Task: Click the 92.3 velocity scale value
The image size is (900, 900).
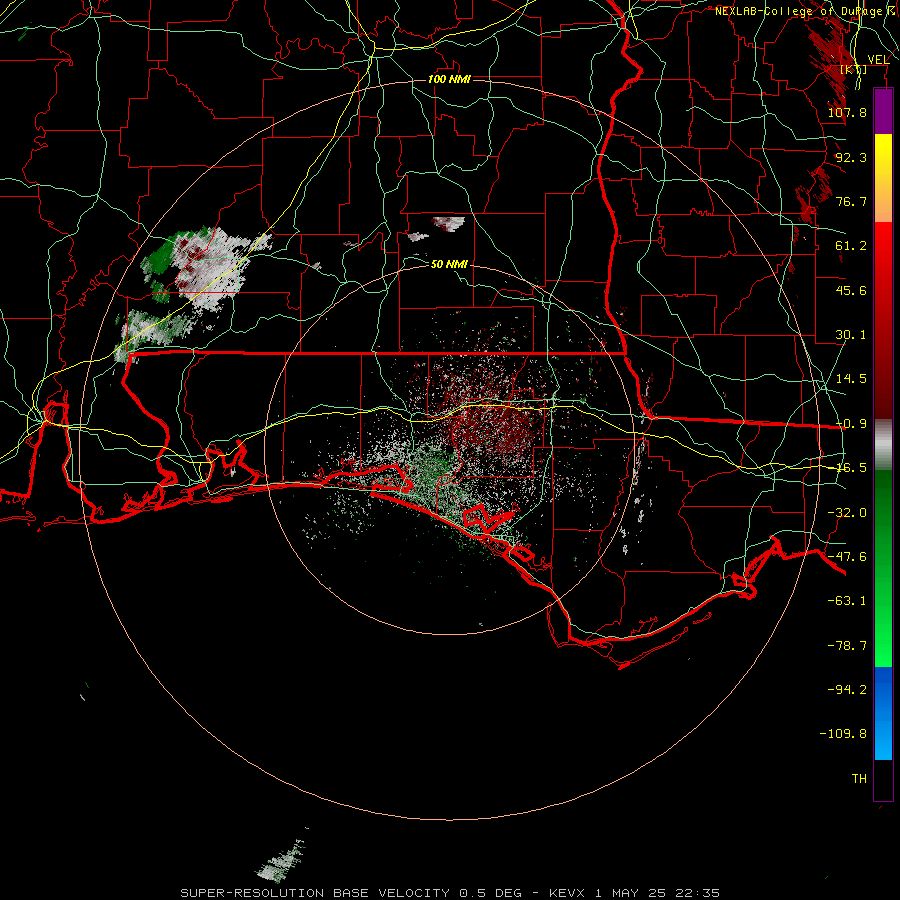Action: pyautogui.click(x=851, y=157)
